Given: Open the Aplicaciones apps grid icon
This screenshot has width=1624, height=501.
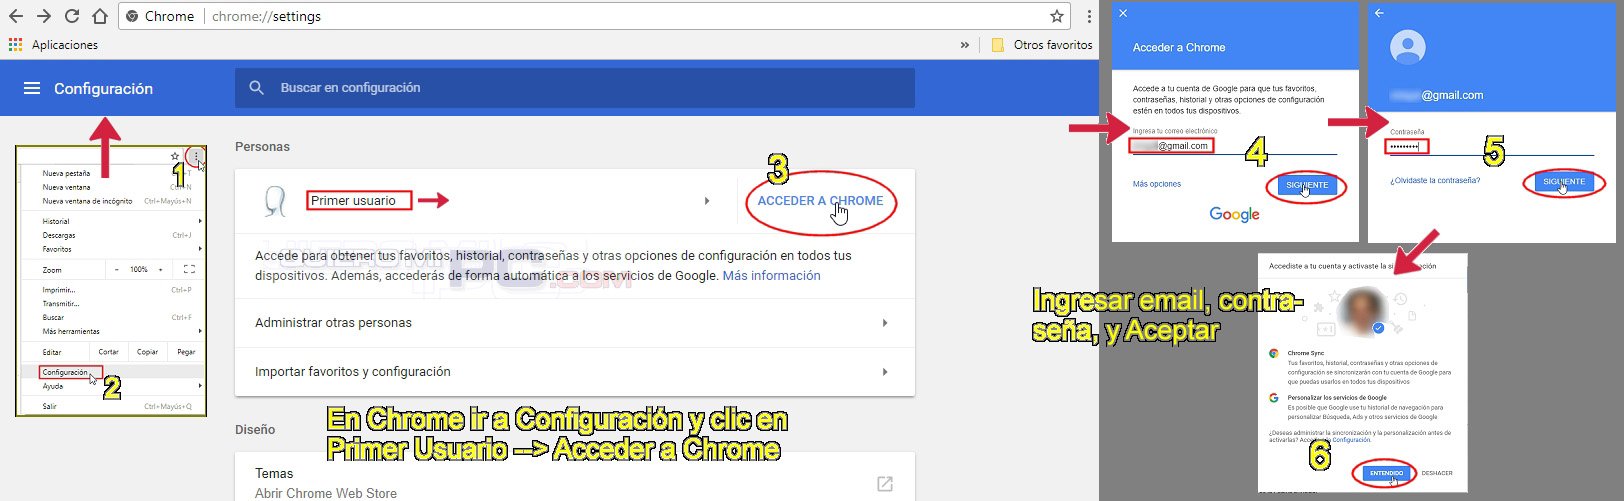Looking at the screenshot, I should [15, 44].
